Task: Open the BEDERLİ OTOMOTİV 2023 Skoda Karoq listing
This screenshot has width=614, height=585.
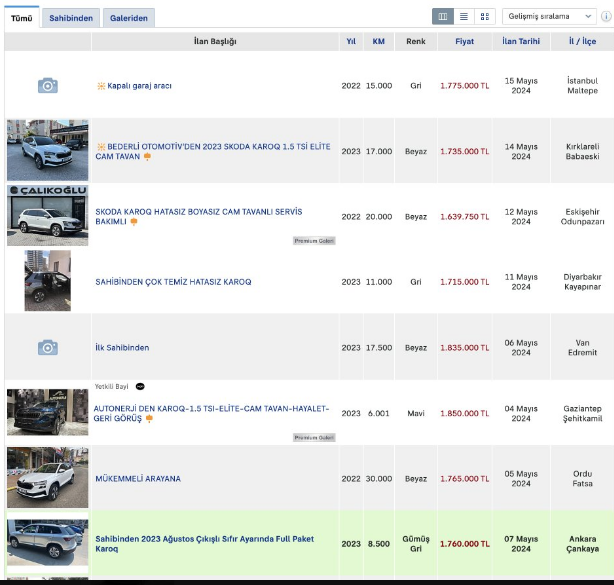Action: 212,151
